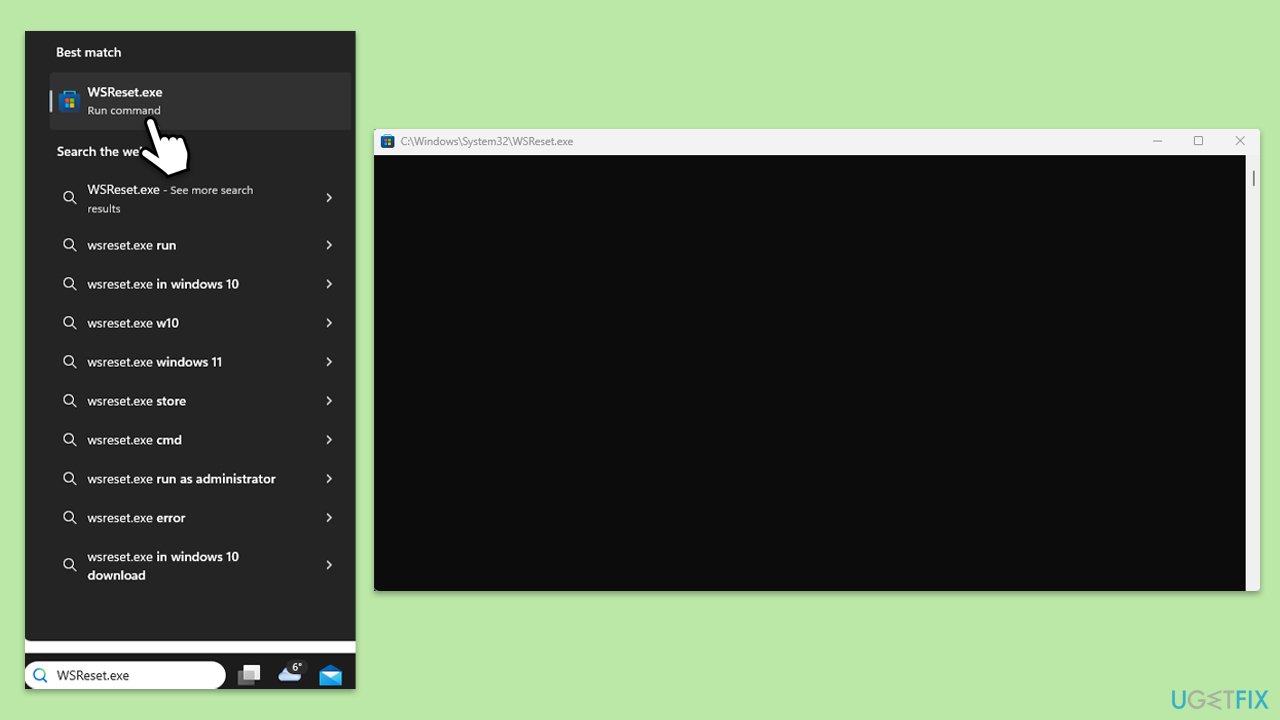Choose suggestion 'wsreset.exe in windows 10 download'

[200, 566]
